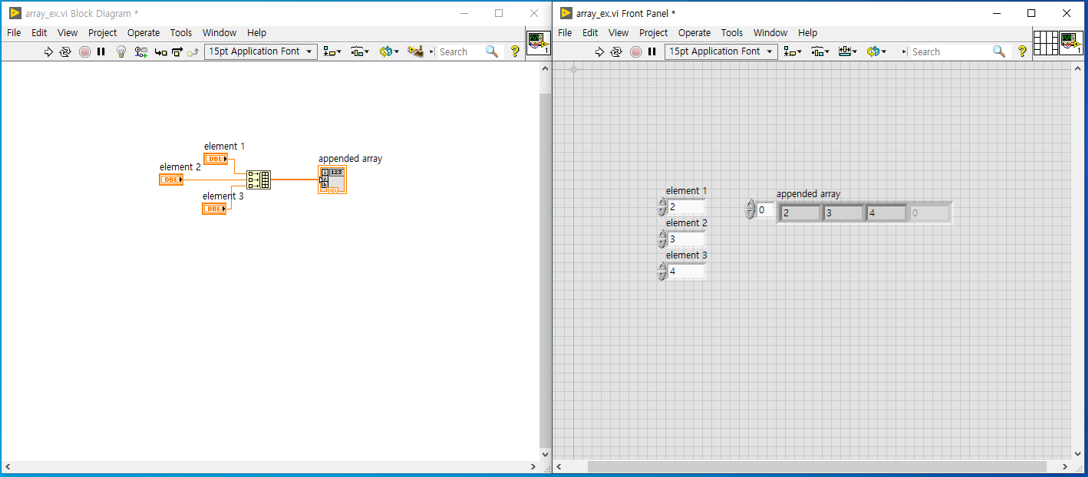Open Reorder menu in Block Diagram toolbar

coord(389,51)
